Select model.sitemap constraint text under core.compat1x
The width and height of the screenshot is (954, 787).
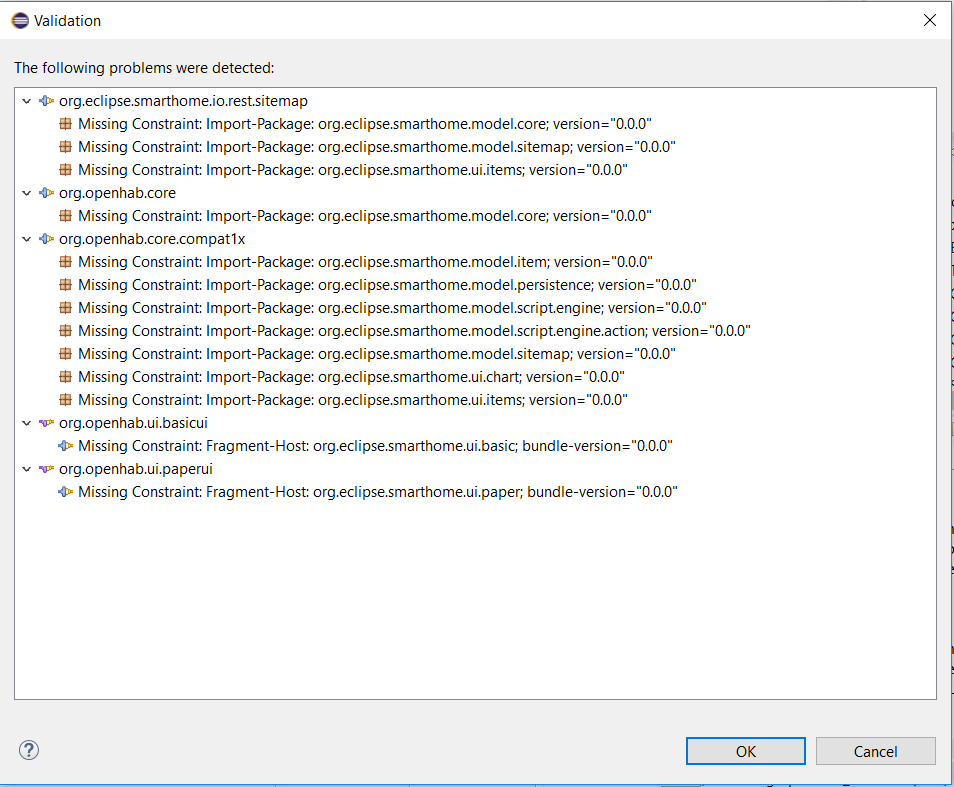click(377, 354)
